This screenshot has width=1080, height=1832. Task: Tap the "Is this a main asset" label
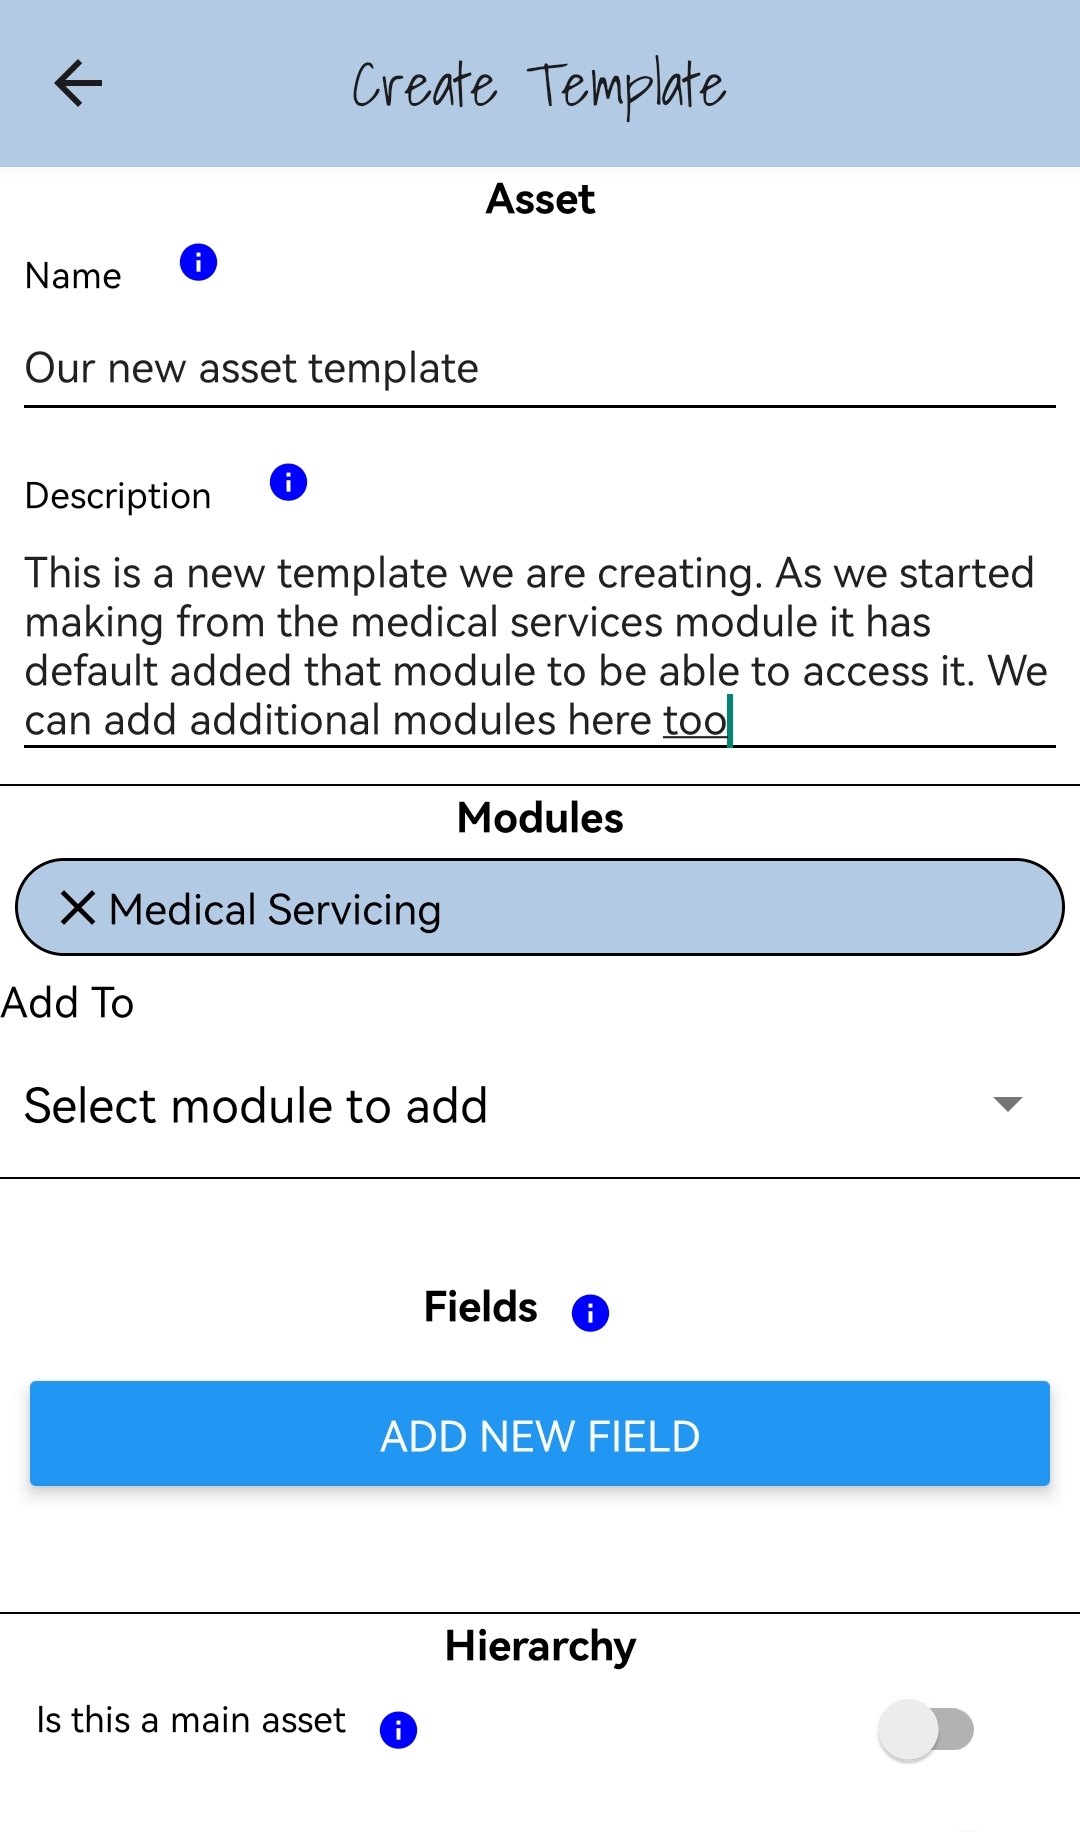pos(191,1720)
